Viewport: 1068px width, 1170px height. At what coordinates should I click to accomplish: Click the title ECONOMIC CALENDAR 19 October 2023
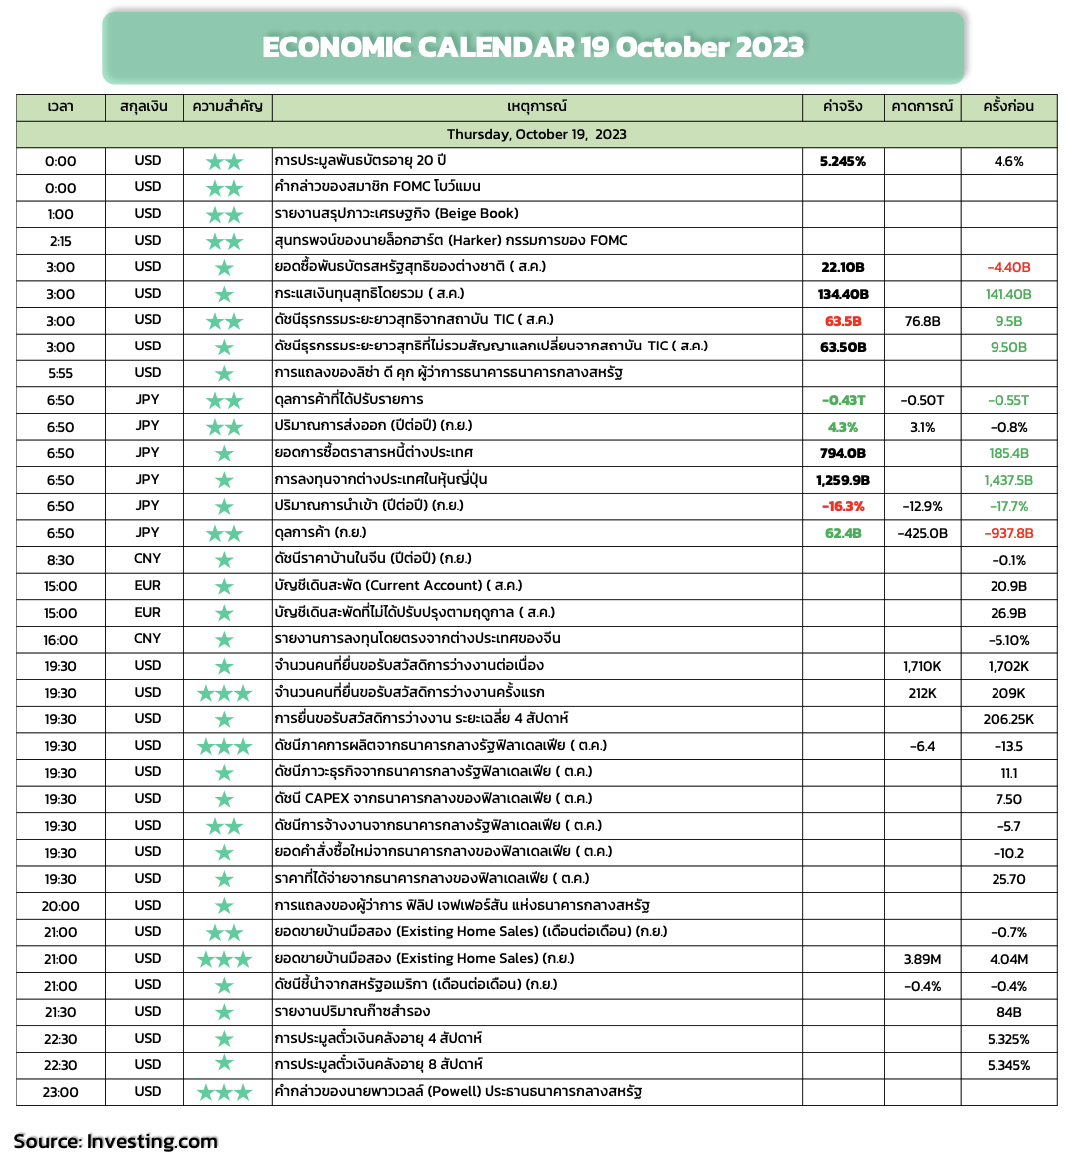pos(533,47)
